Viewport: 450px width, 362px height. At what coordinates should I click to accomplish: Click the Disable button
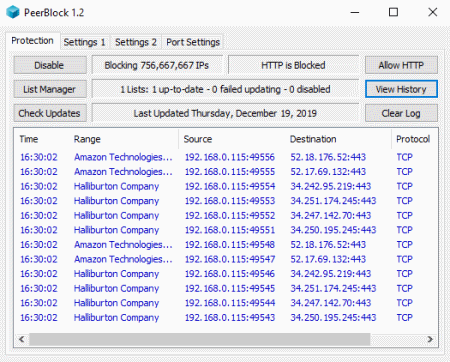[50, 65]
